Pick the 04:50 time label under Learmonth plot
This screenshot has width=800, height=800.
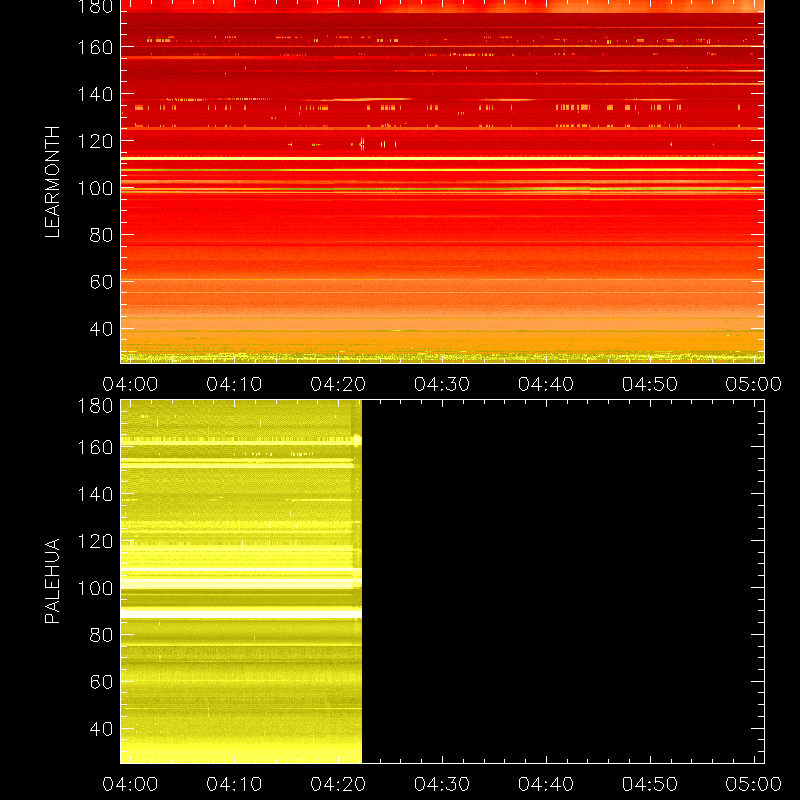(650, 384)
